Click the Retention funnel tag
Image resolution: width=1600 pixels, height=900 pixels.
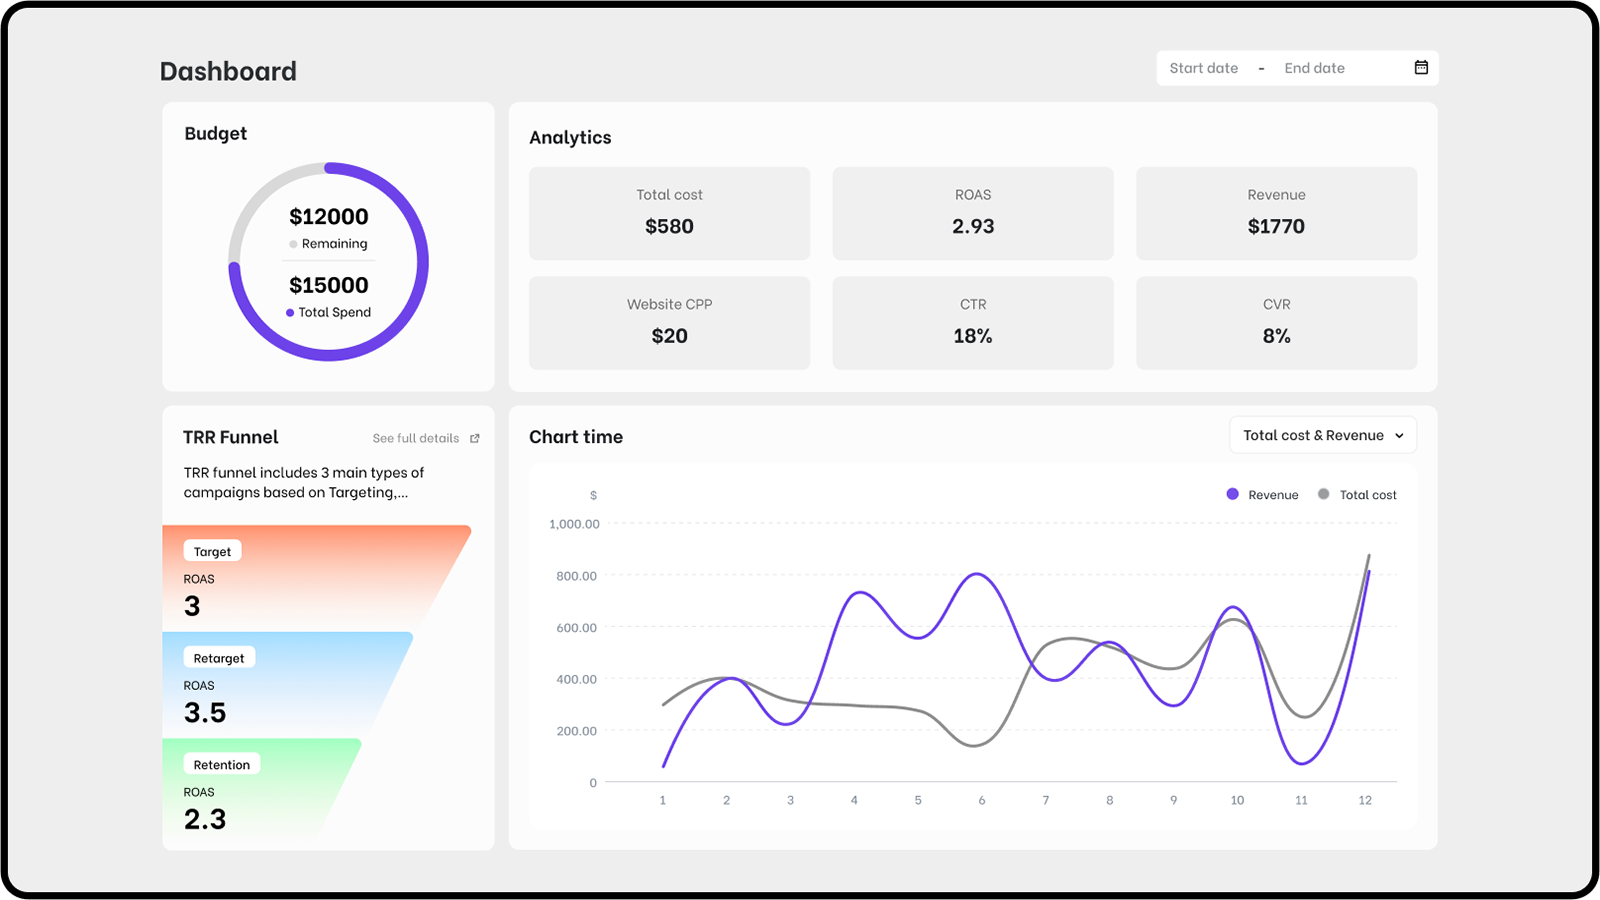pos(222,765)
